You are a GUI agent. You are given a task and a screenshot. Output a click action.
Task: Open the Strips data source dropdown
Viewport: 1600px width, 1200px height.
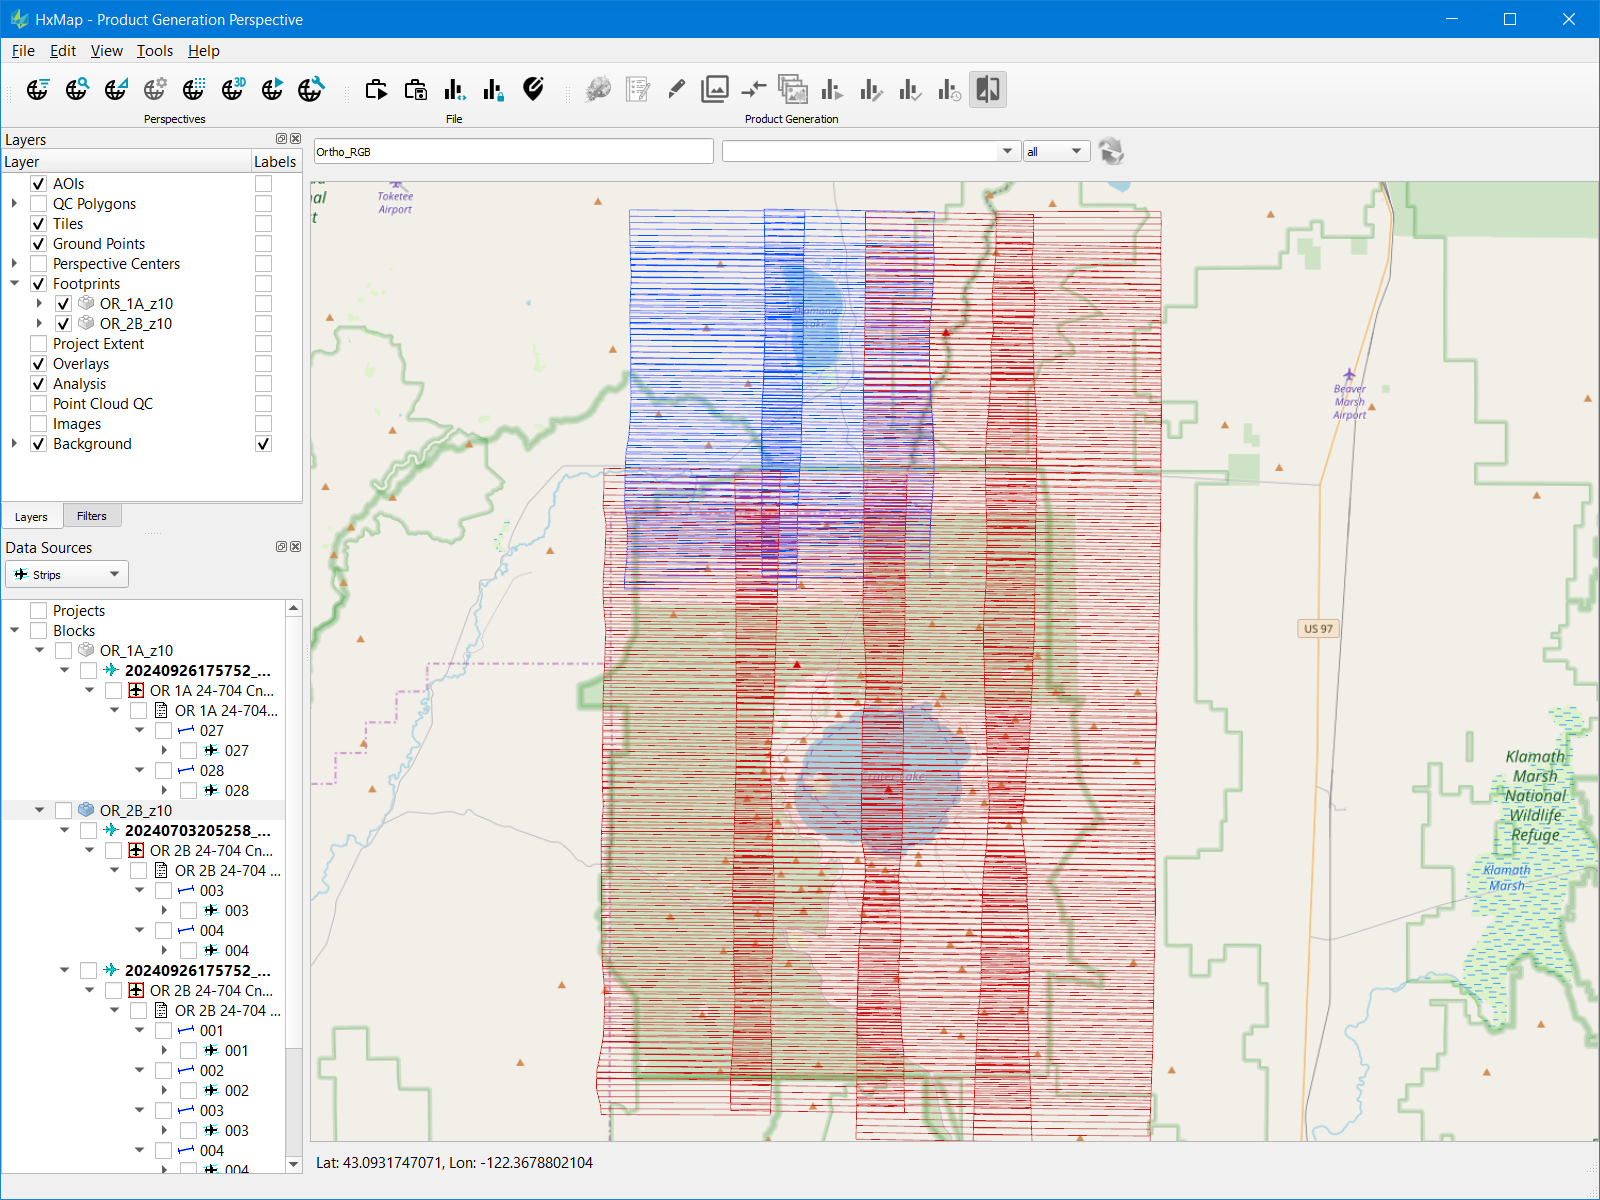click(67, 574)
